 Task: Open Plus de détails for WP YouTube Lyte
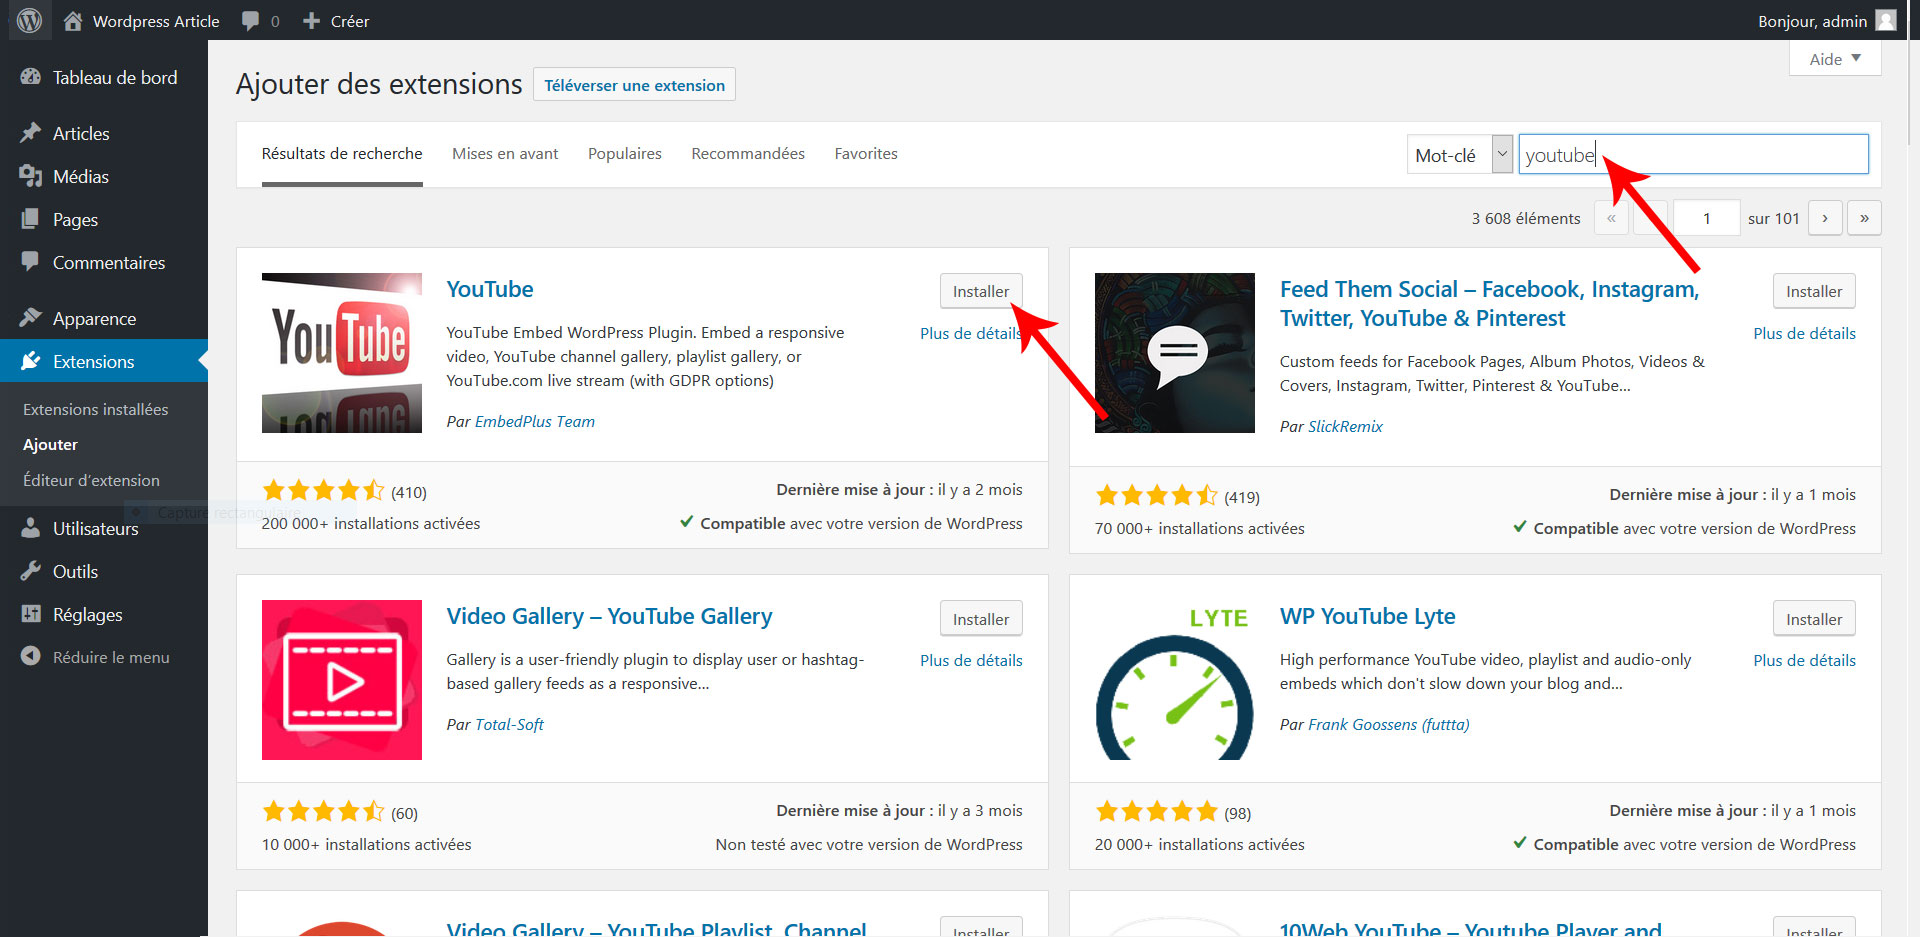(1804, 660)
